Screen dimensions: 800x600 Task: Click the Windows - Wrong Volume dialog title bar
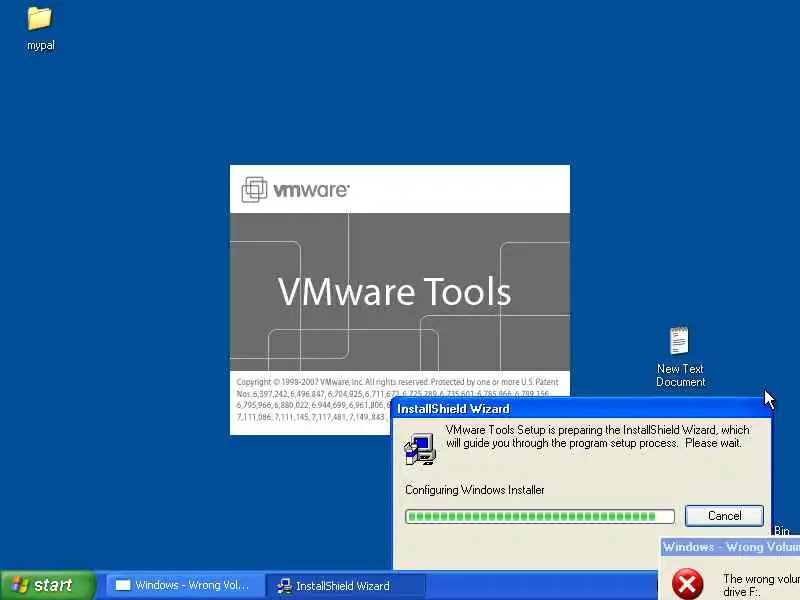coord(730,547)
